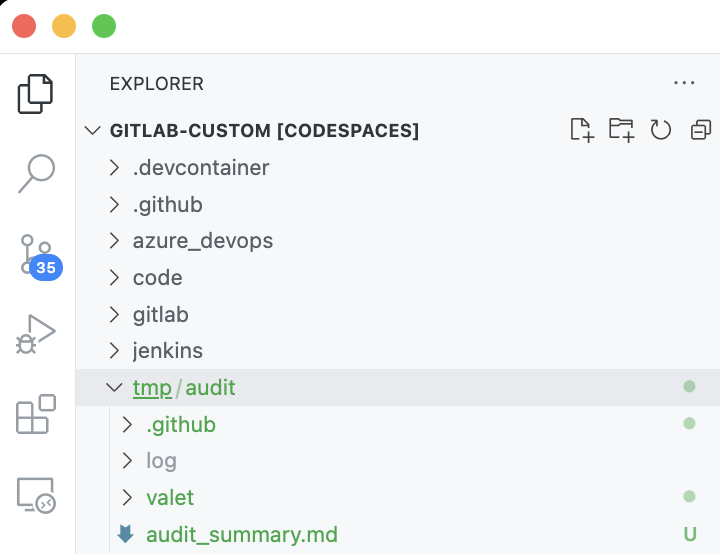Open the Explorer view icon
Viewport: 720px width, 554px height.
pos(35,94)
